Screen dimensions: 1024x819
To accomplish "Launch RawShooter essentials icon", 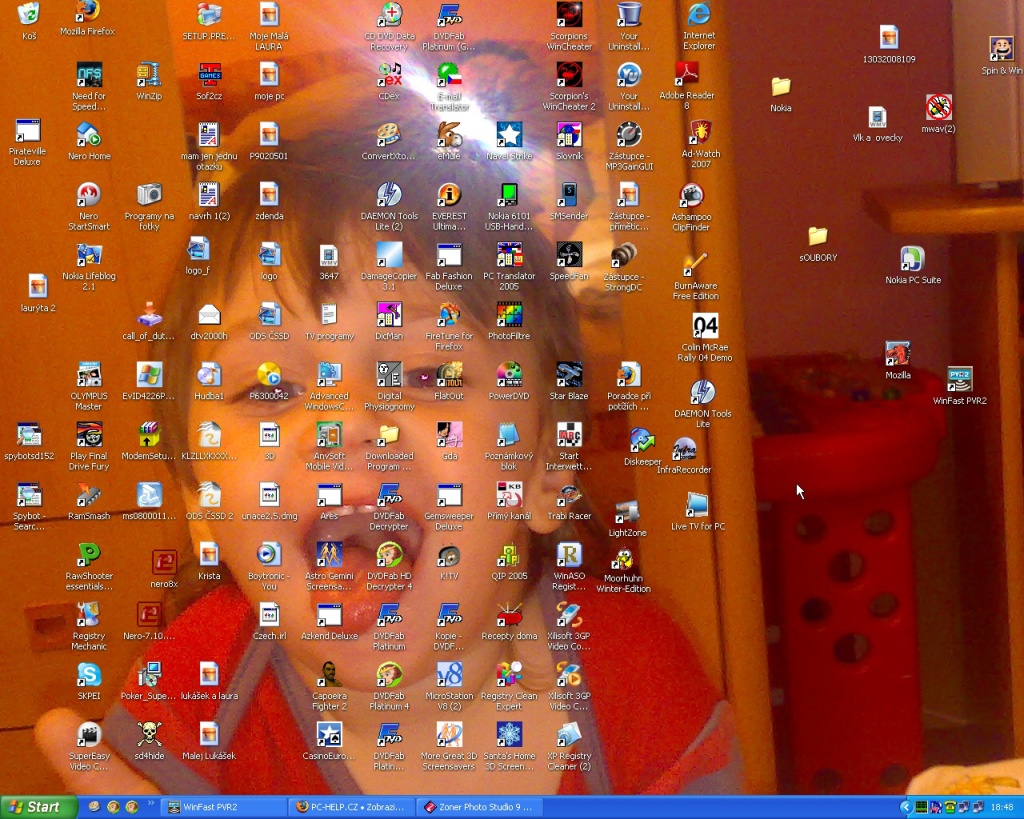I will click(x=89, y=567).
